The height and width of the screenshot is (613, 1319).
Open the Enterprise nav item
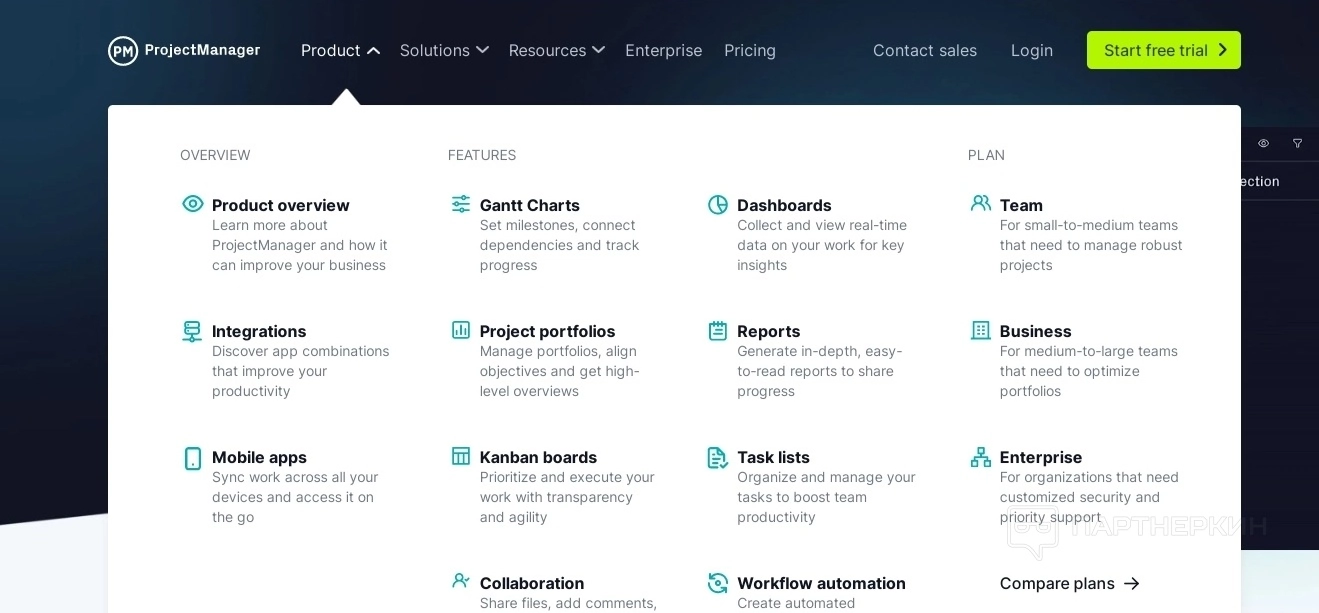pyautogui.click(x=663, y=50)
